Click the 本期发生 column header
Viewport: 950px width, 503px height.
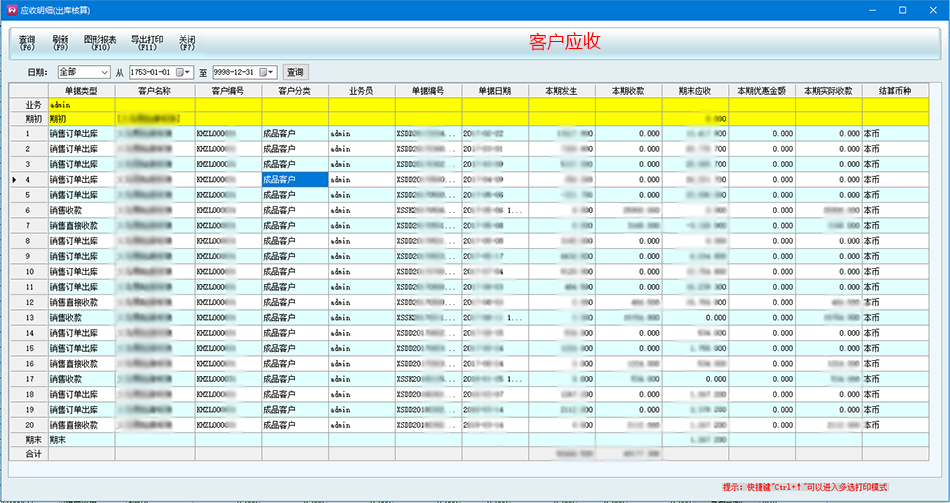tap(562, 90)
